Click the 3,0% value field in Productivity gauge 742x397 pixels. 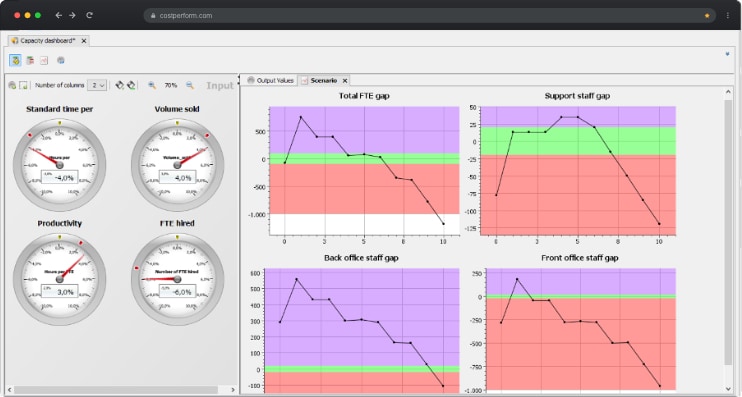click(x=60, y=291)
